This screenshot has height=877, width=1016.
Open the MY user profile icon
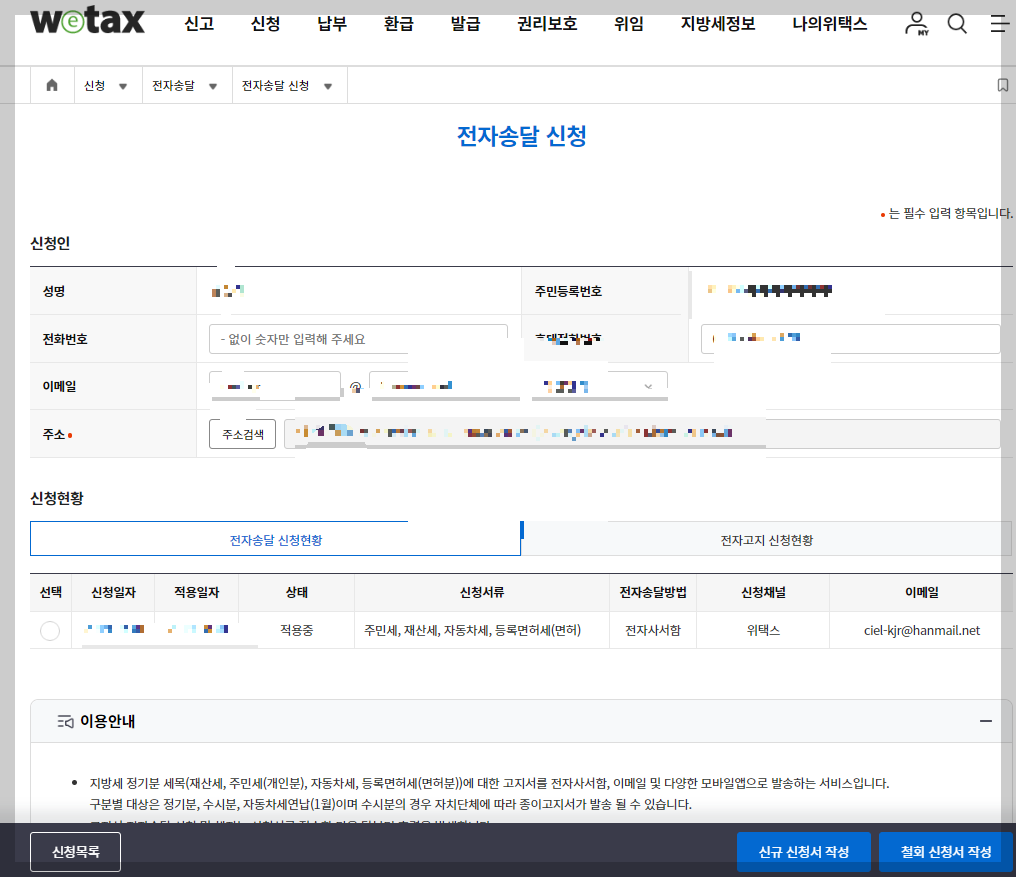tap(916, 24)
